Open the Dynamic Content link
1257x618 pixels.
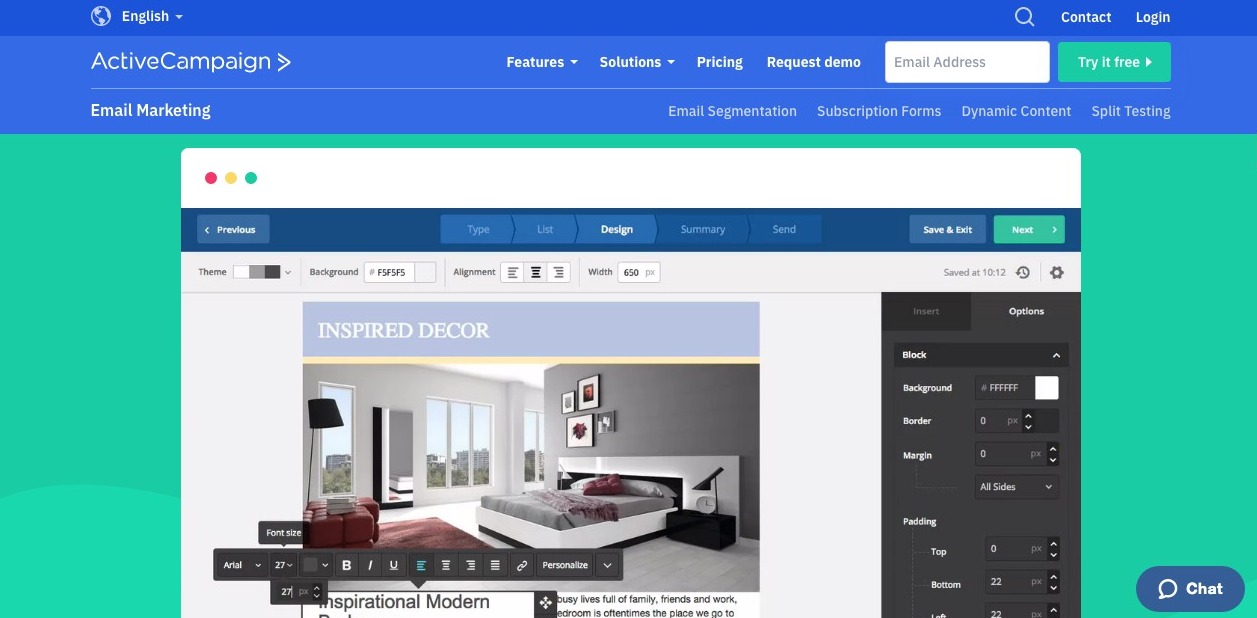click(1016, 111)
